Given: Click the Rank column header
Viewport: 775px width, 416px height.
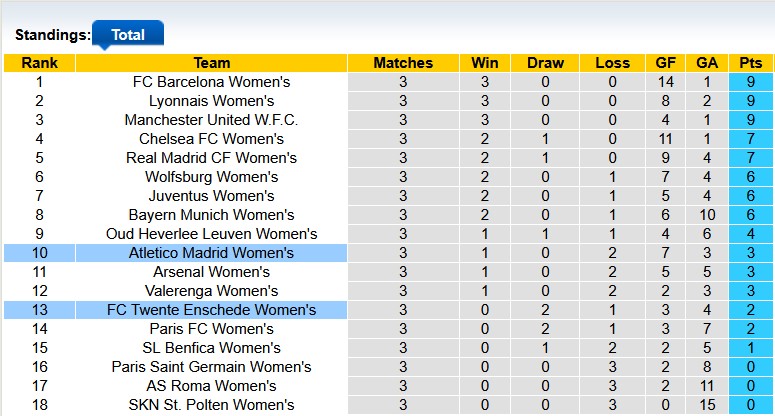Looking at the screenshot, I should pyautogui.click(x=39, y=63).
